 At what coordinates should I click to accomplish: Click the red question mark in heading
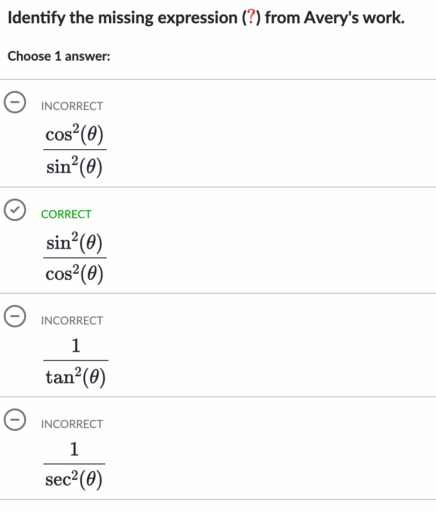pyautogui.click(x=251, y=17)
